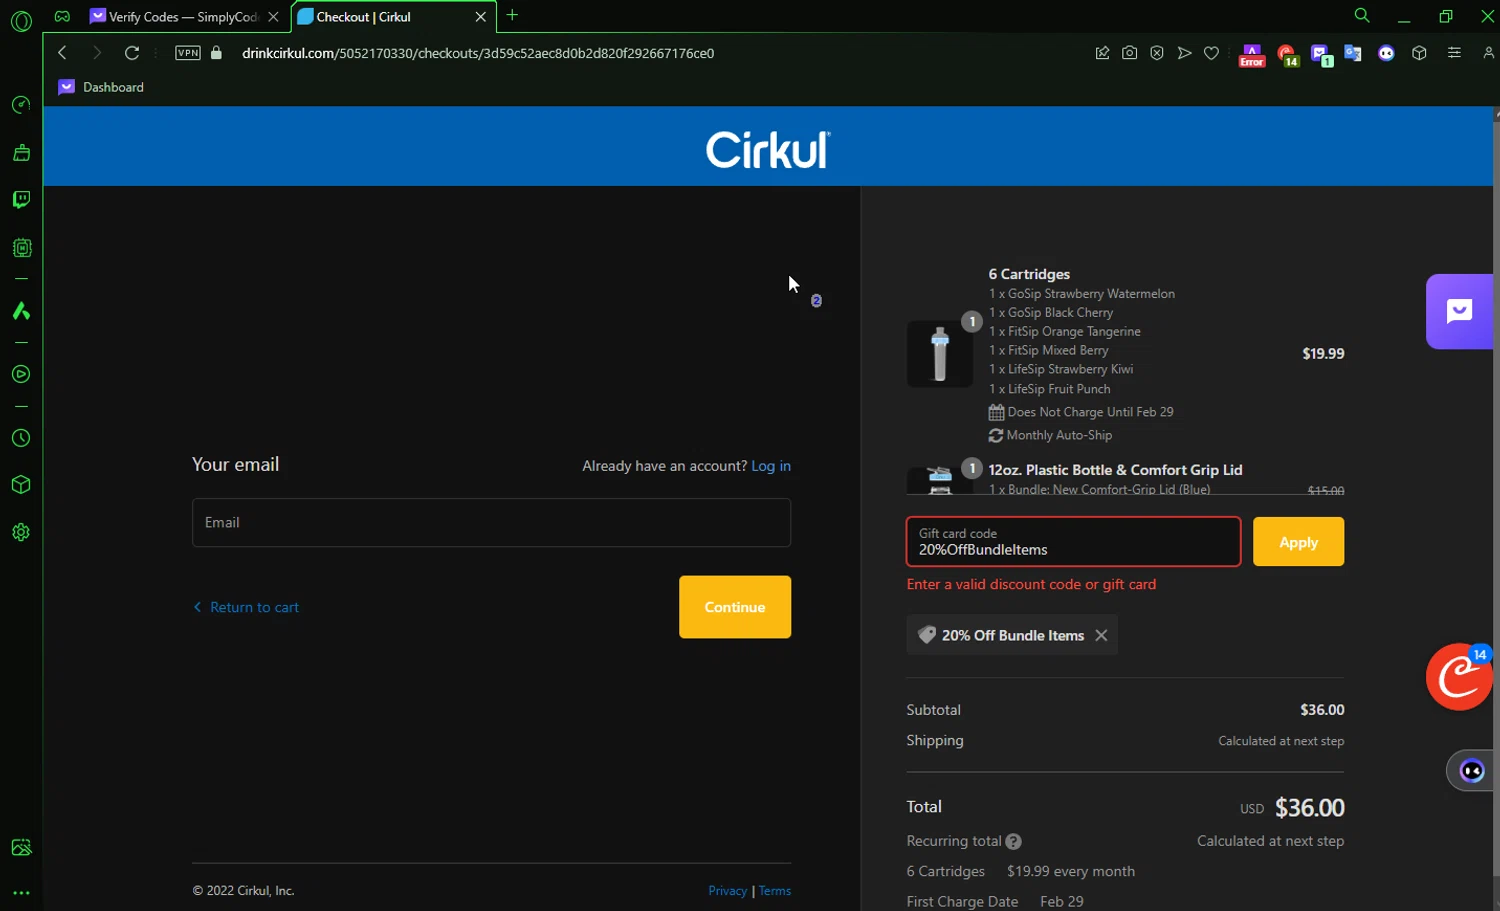This screenshot has height=911, width=1500.
Task: Open the CPU chip icon in sidebar
Action: point(21,248)
